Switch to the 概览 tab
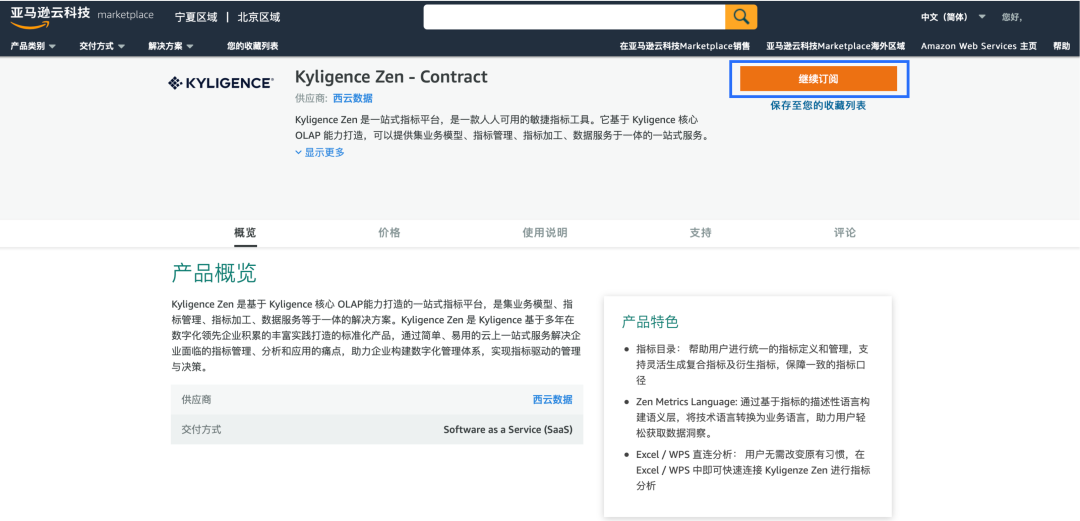This screenshot has height=521, width=1080. click(245, 233)
